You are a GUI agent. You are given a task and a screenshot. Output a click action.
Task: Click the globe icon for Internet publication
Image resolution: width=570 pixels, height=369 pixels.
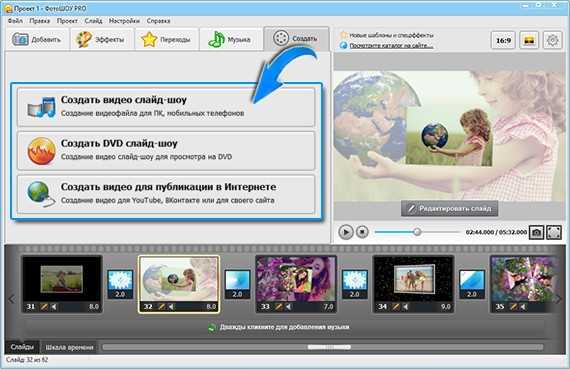click(41, 194)
